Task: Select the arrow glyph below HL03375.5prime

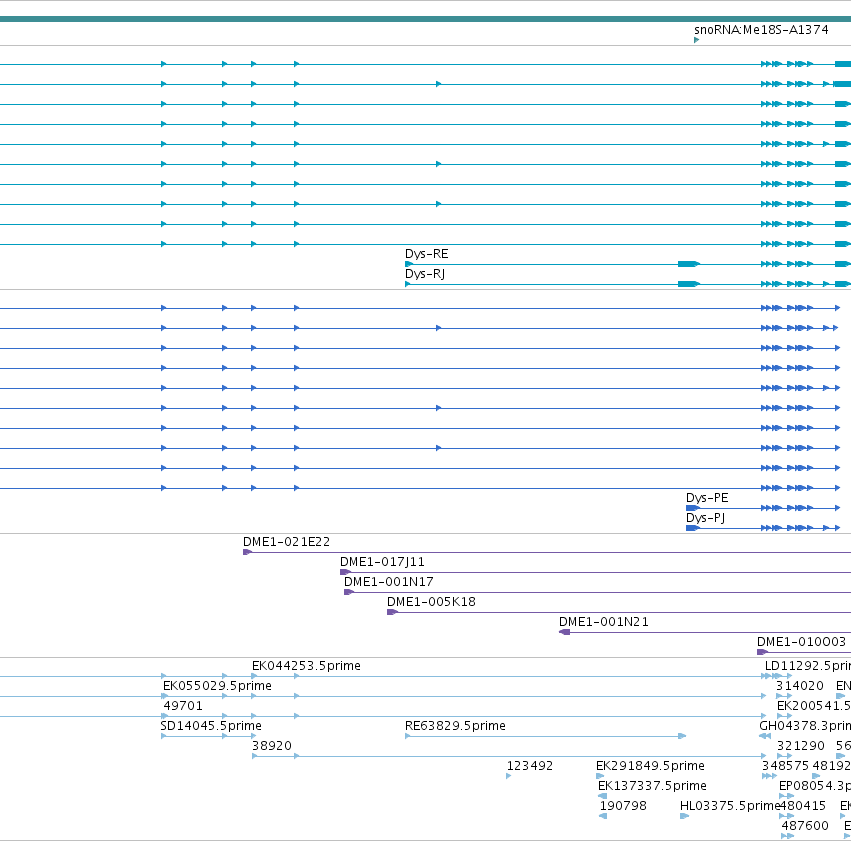Action: click(684, 816)
